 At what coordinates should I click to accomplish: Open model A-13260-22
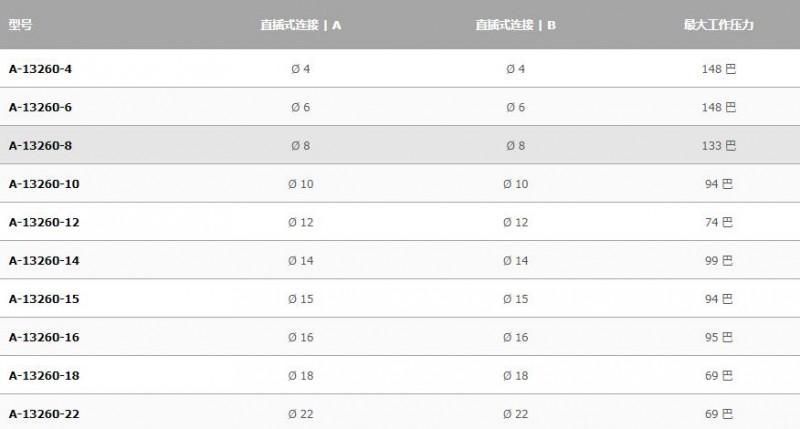44,414
